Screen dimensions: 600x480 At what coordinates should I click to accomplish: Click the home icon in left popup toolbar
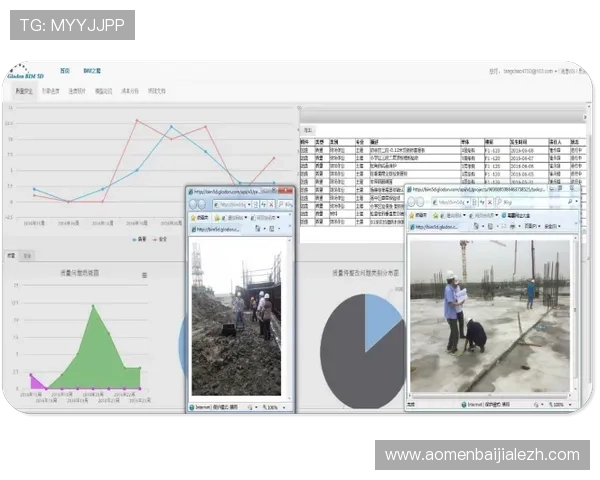(258, 229)
